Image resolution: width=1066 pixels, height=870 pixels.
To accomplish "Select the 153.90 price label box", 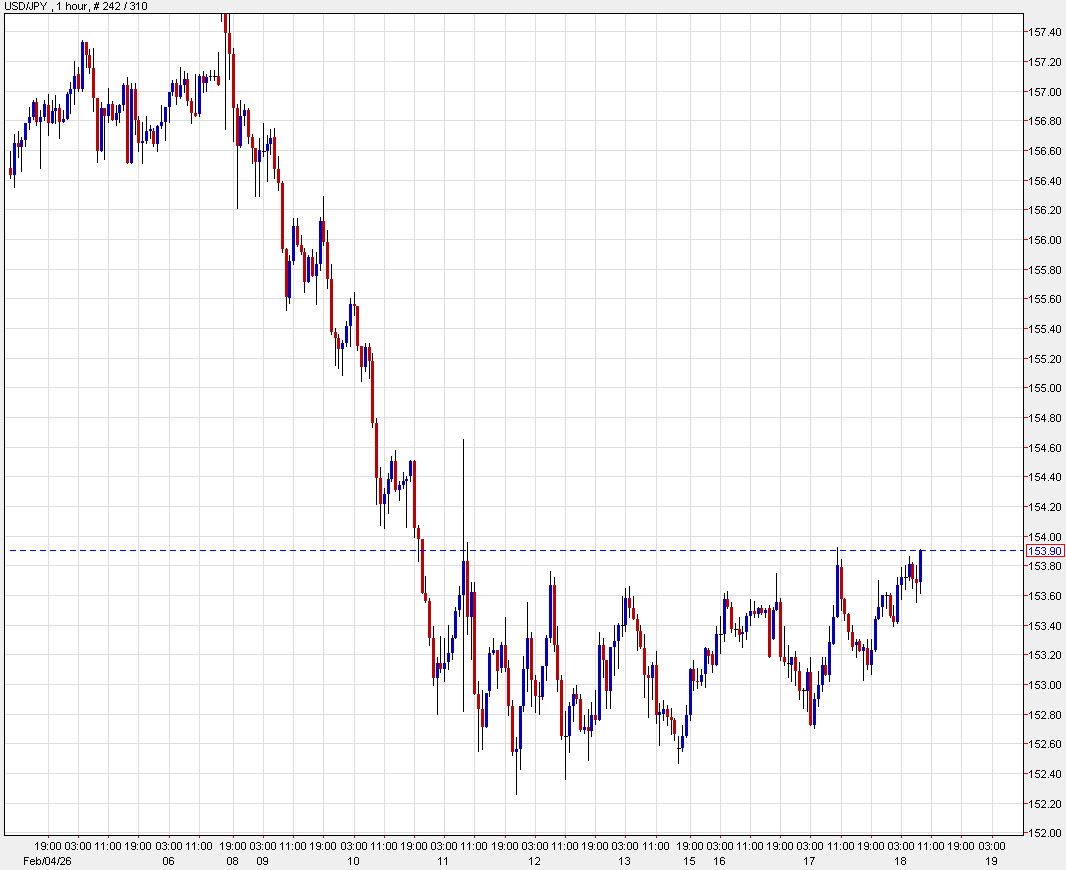I will [1044, 550].
